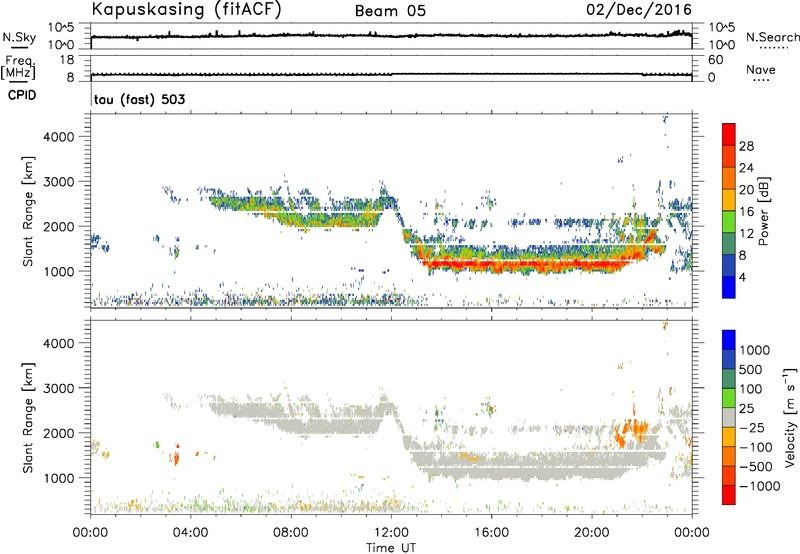This screenshot has height=554, width=800.
Task: Click the '18' frequency axis tick label
Action: 67,60
